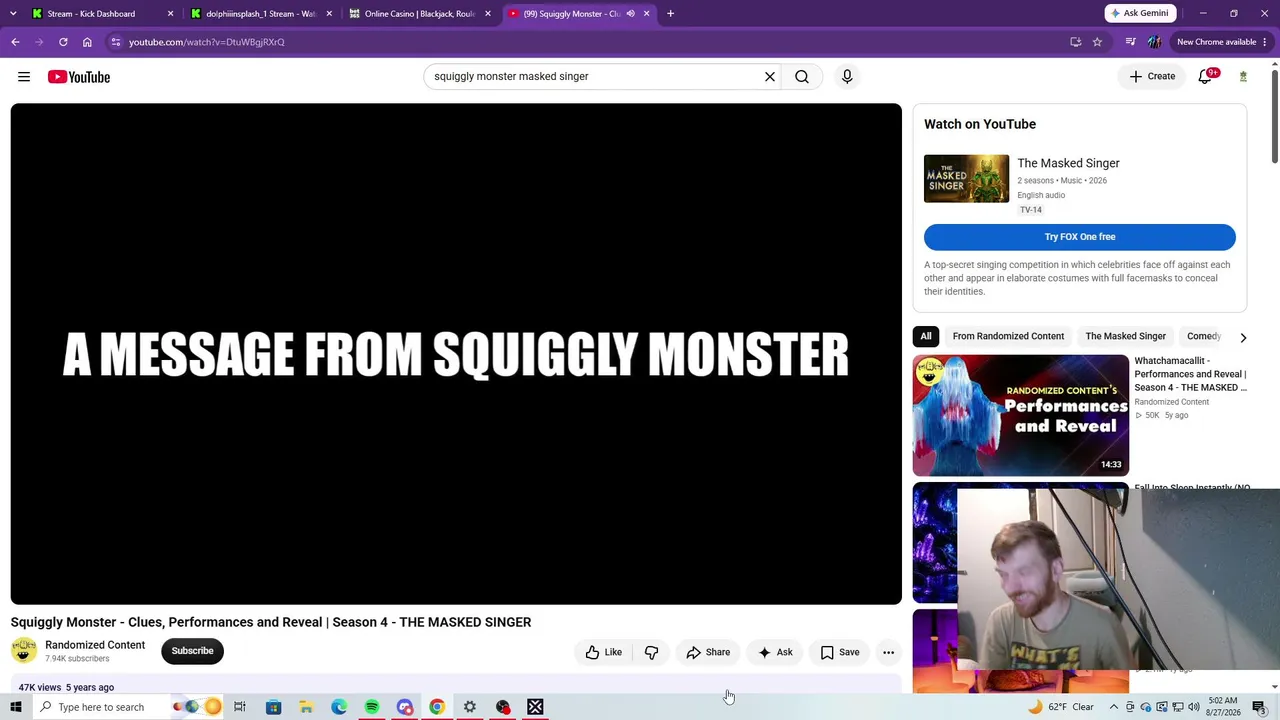
Task: Open the Chrome tab search dropdown
Action: click(14, 14)
